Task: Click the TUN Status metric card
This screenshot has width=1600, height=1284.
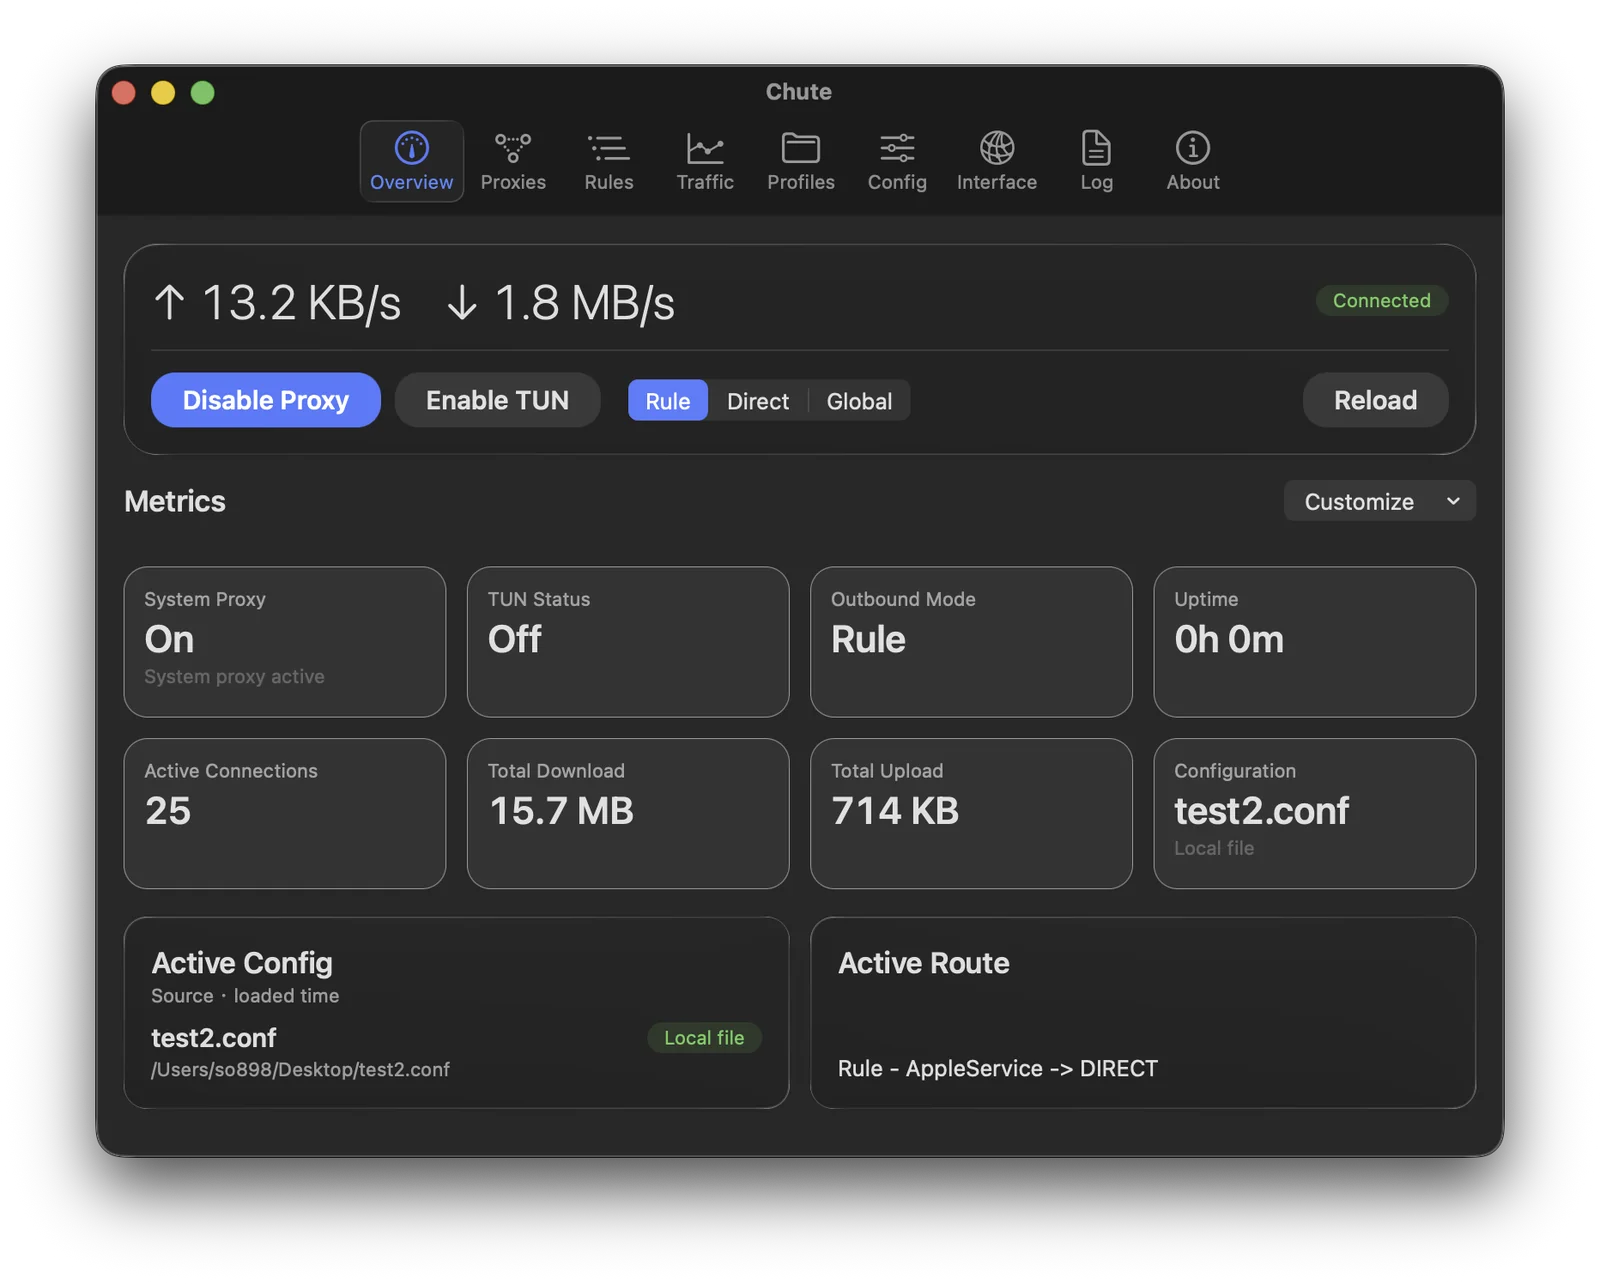Action: pos(628,642)
